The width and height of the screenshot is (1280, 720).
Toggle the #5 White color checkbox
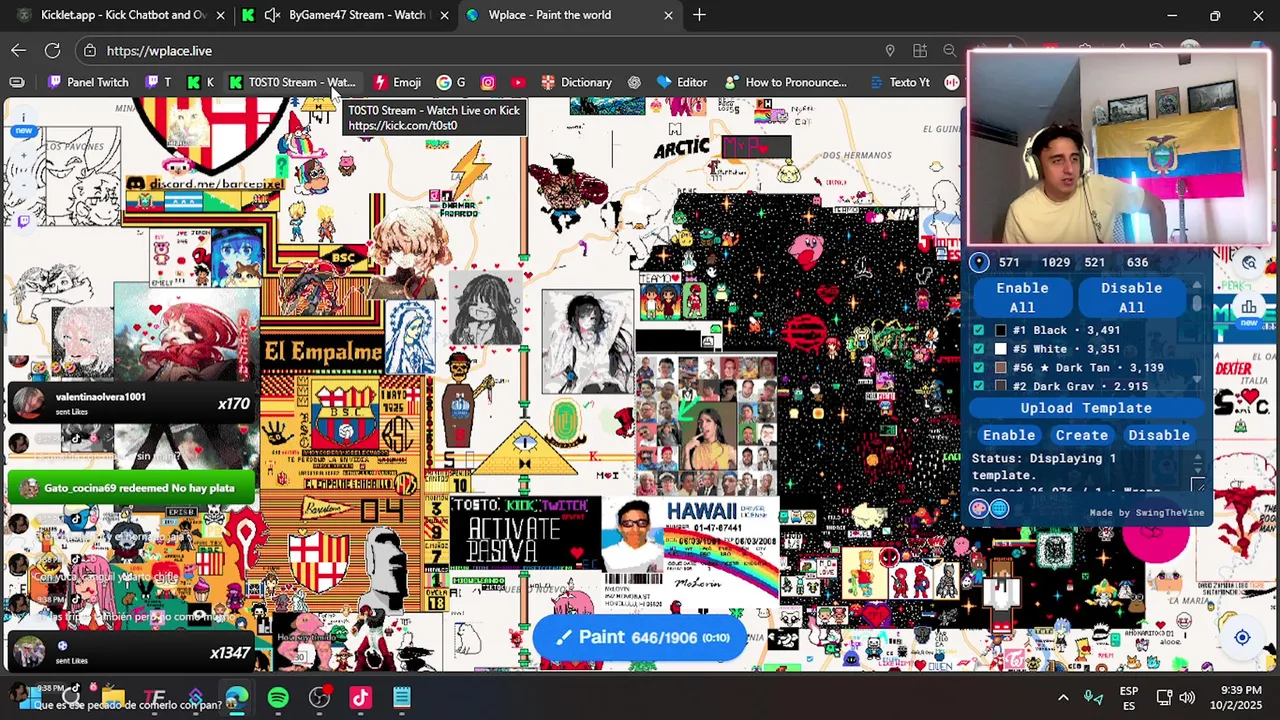pyautogui.click(x=979, y=349)
